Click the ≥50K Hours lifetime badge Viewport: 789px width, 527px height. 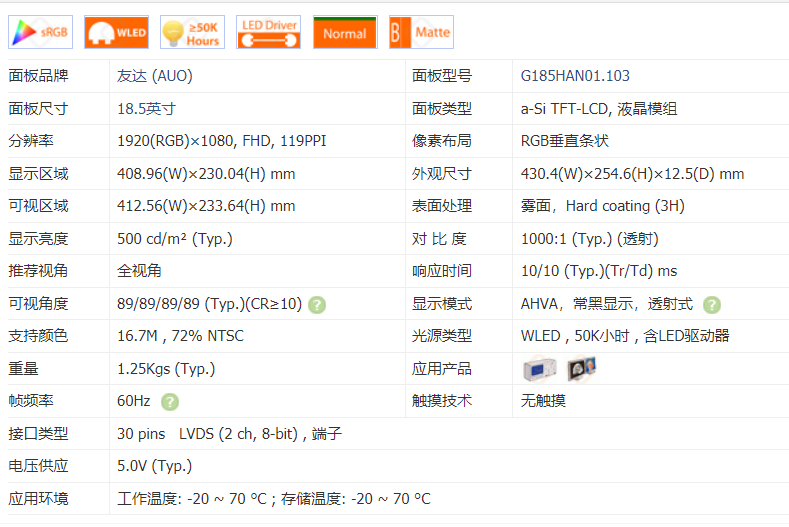193,32
